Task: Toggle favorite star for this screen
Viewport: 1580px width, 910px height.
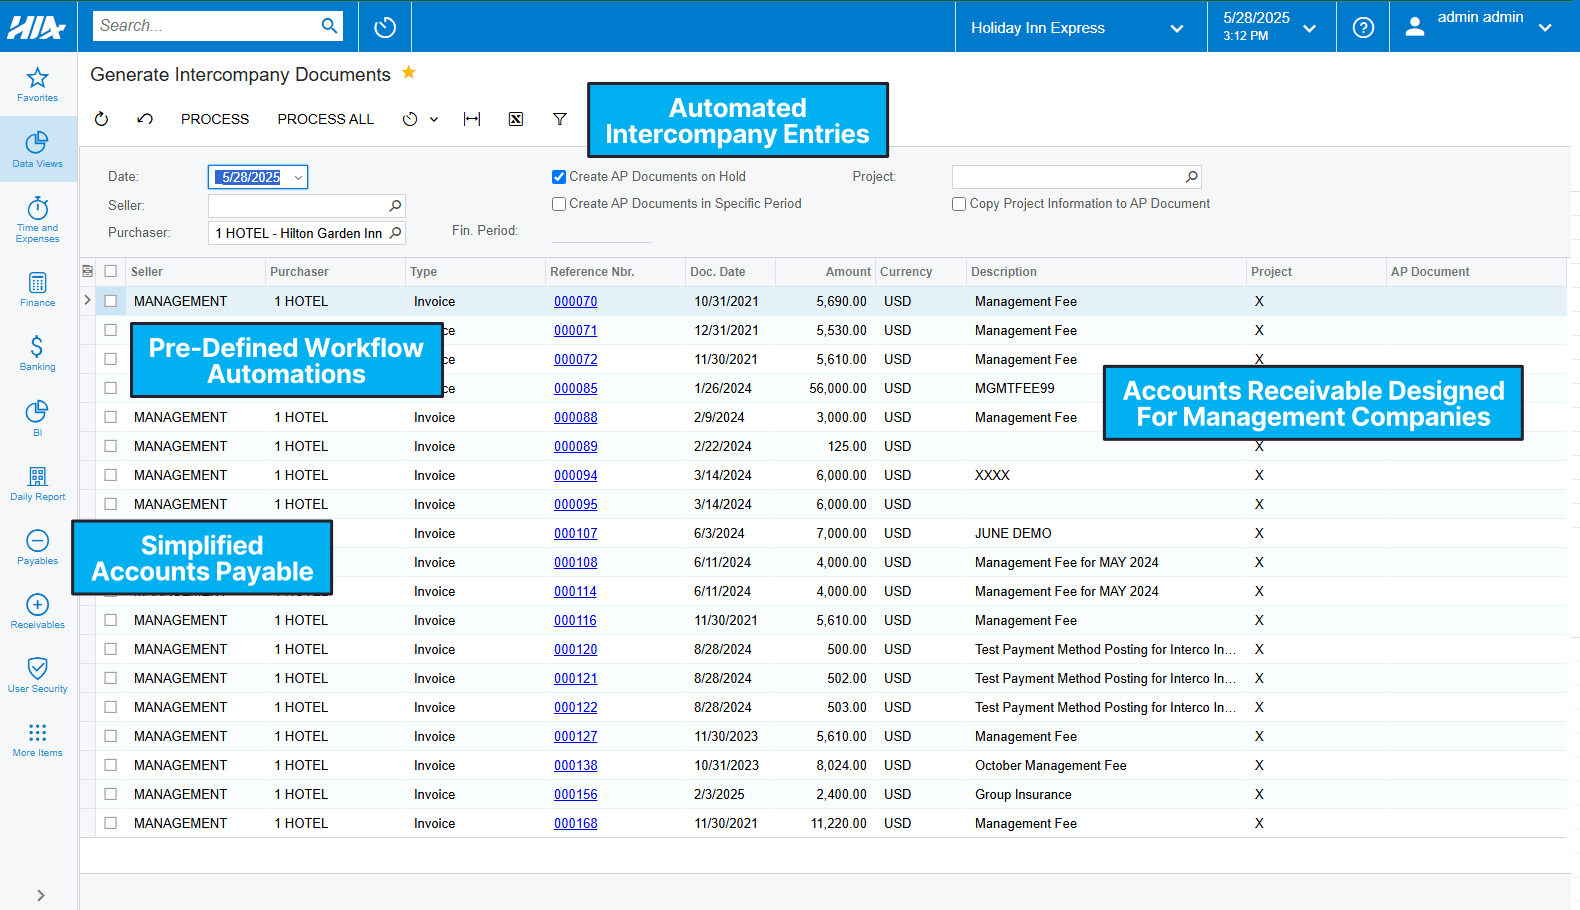Action: point(408,73)
